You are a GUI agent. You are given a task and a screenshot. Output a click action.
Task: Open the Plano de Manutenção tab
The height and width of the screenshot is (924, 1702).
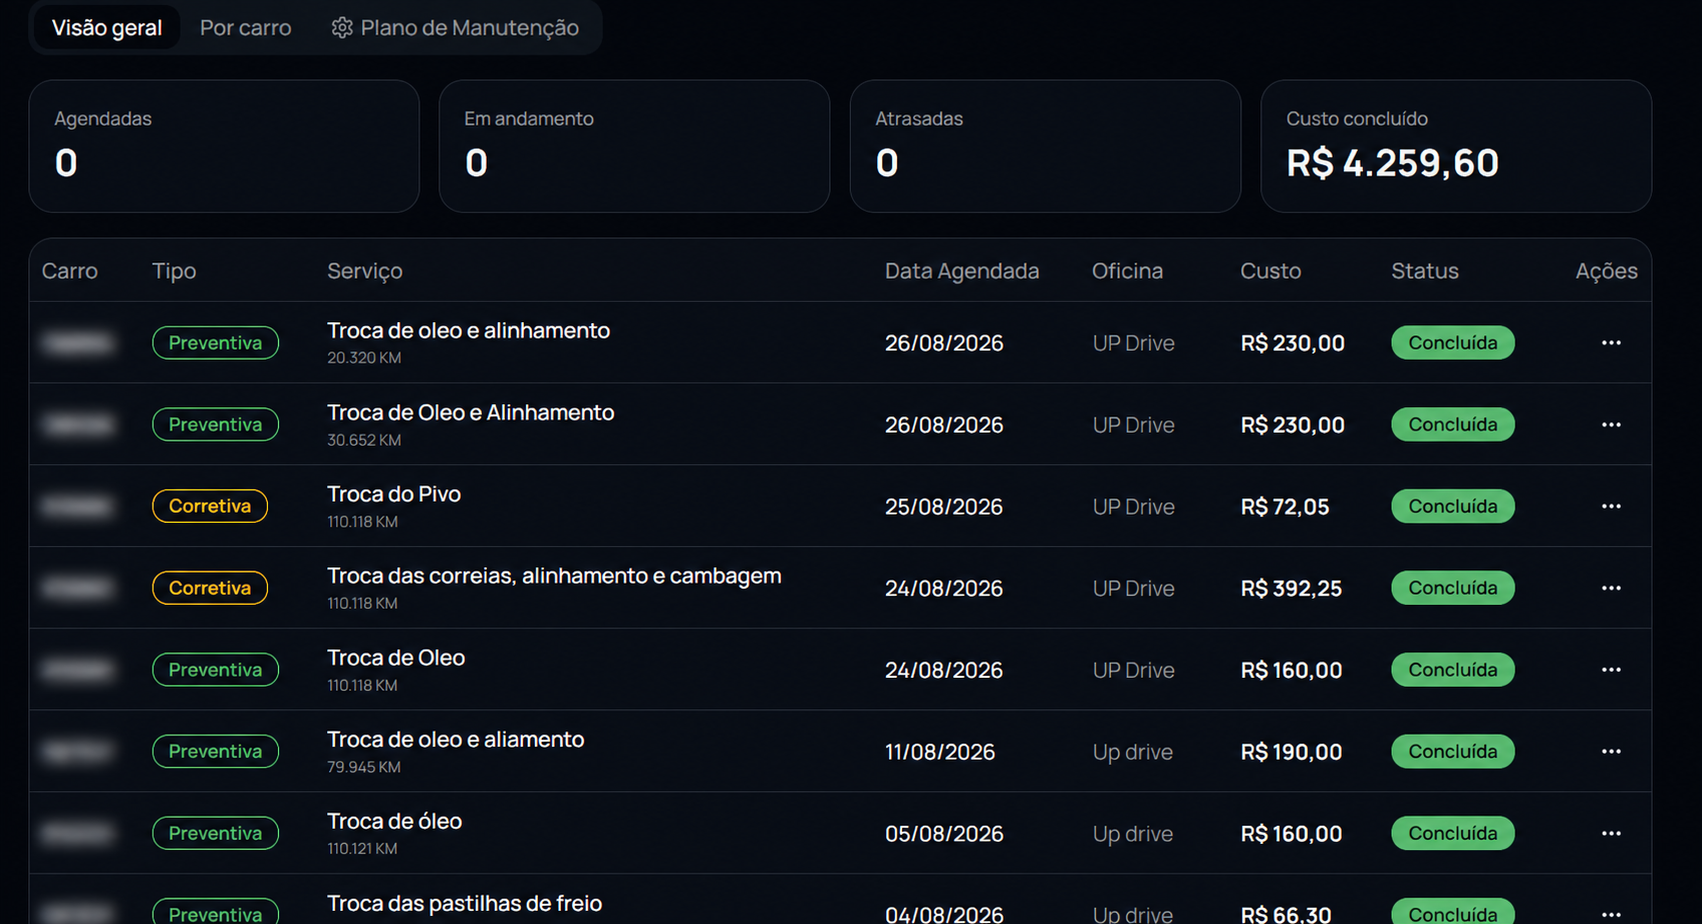455,28
